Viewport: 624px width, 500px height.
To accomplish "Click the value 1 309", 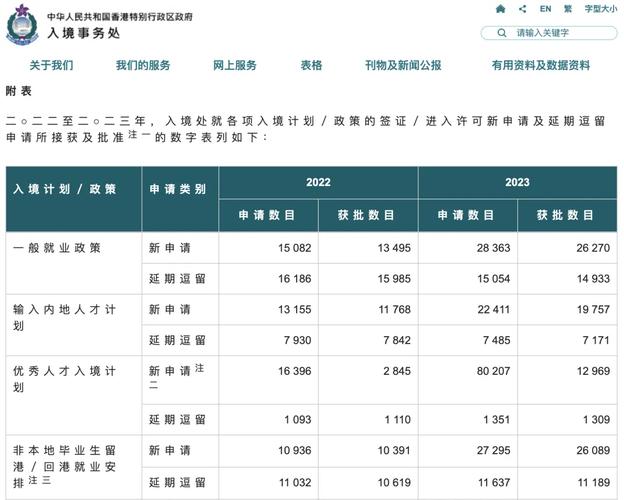I will pos(597,420).
